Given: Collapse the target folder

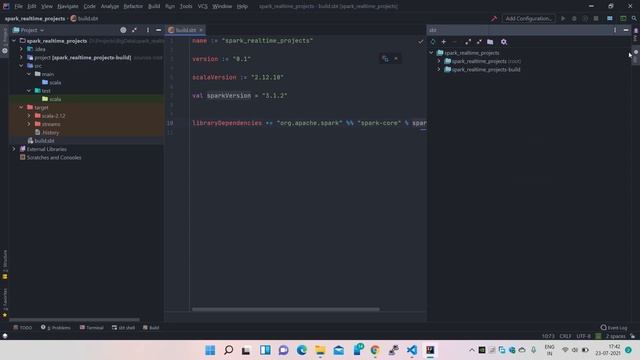Looking at the screenshot, I should coord(22,107).
